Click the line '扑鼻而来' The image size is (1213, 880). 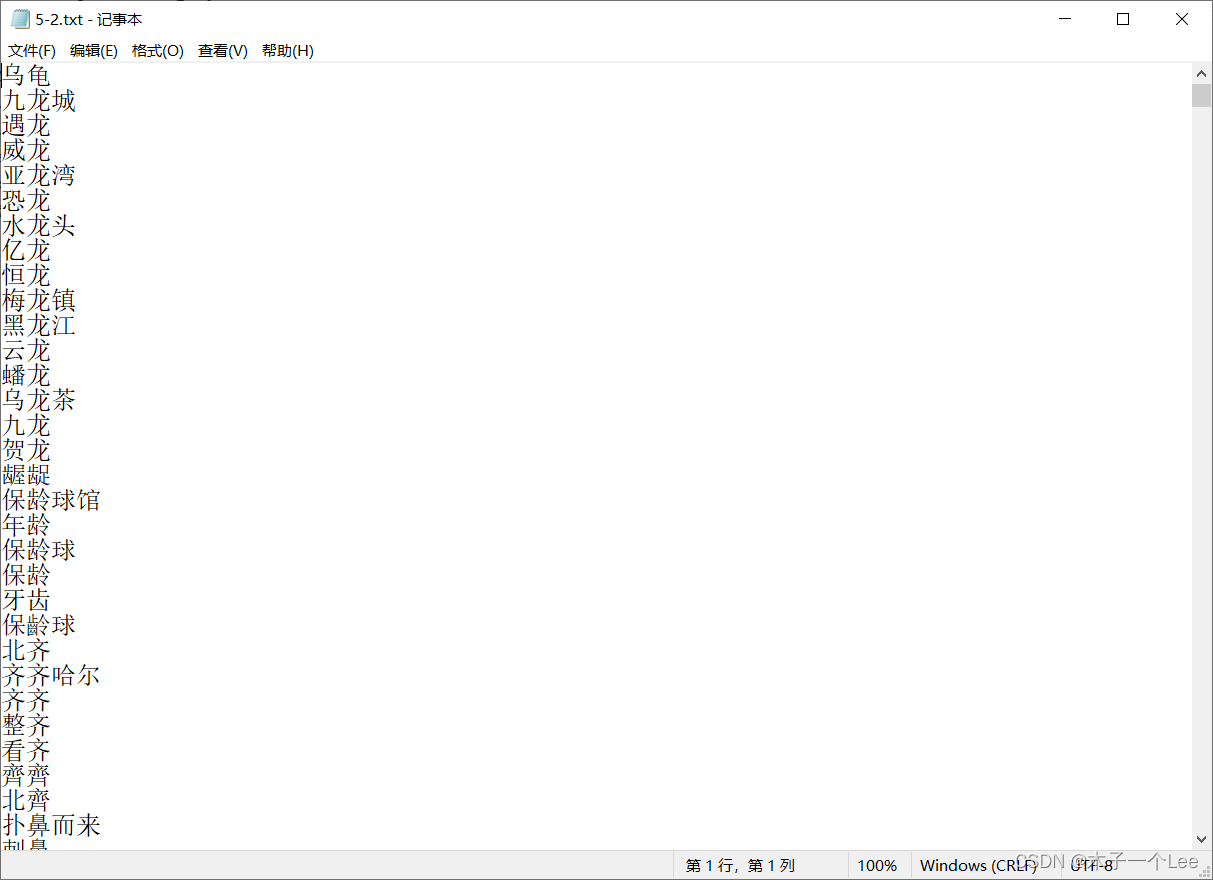pyautogui.click(x=51, y=825)
